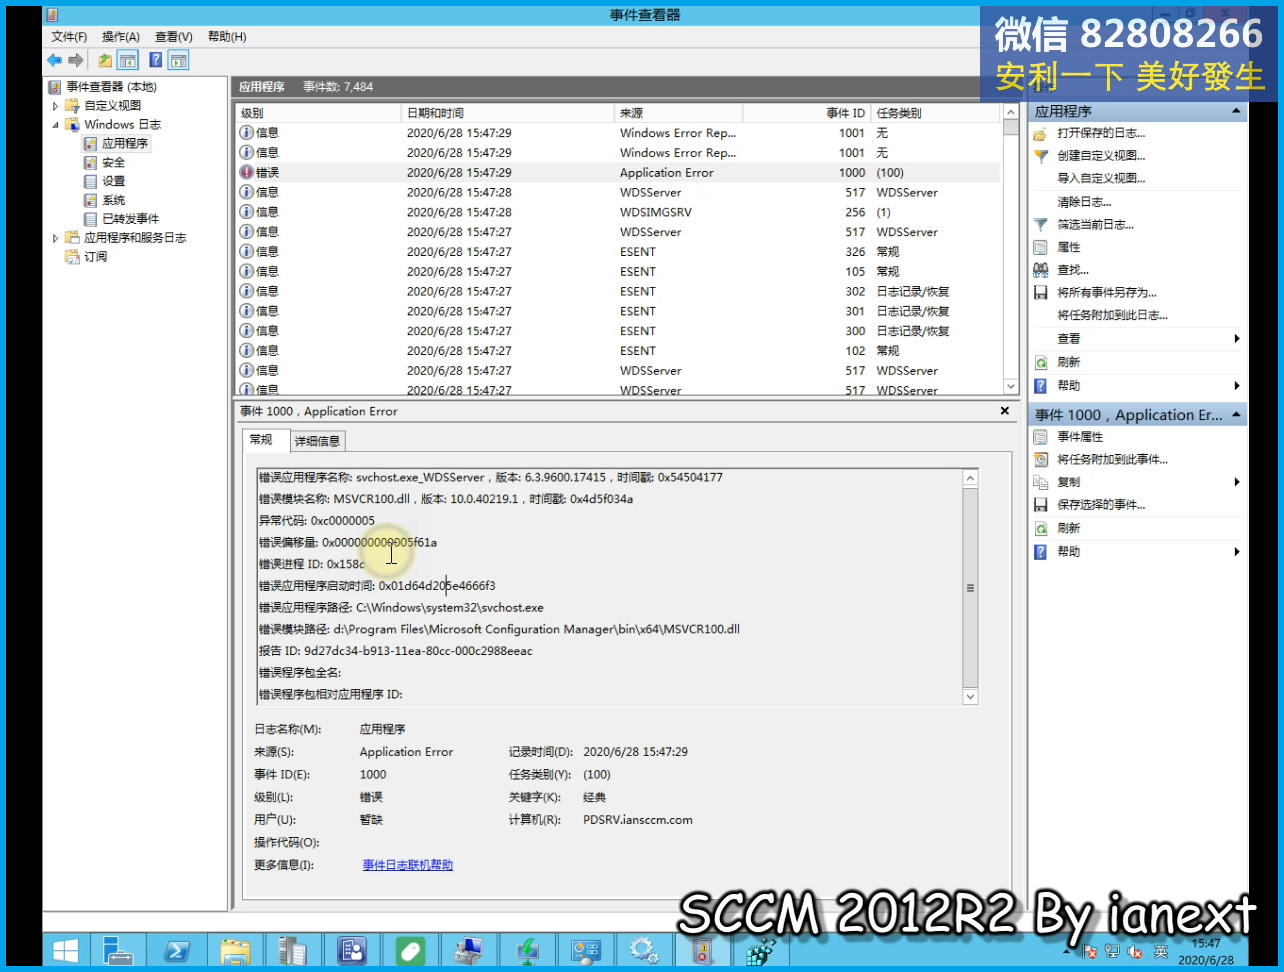Select the ESENT event 102 row

pyautogui.click(x=618, y=351)
